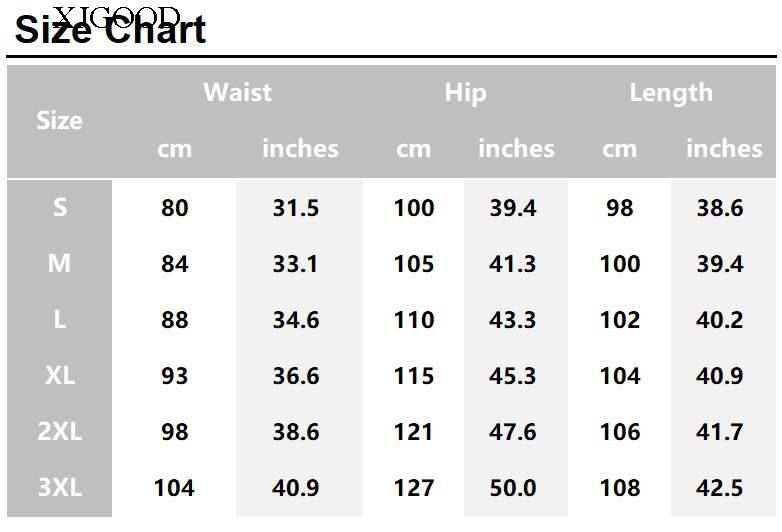782x532 pixels.
Task: Select the M size row label
Action: pyautogui.click(x=60, y=264)
